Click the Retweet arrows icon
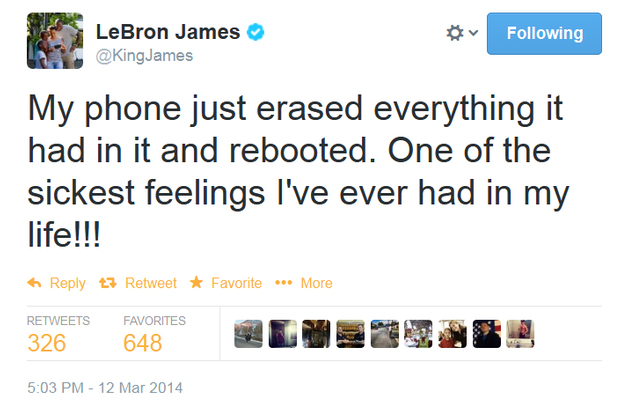This screenshot has width=620, height=400. [x=108, y=283]
